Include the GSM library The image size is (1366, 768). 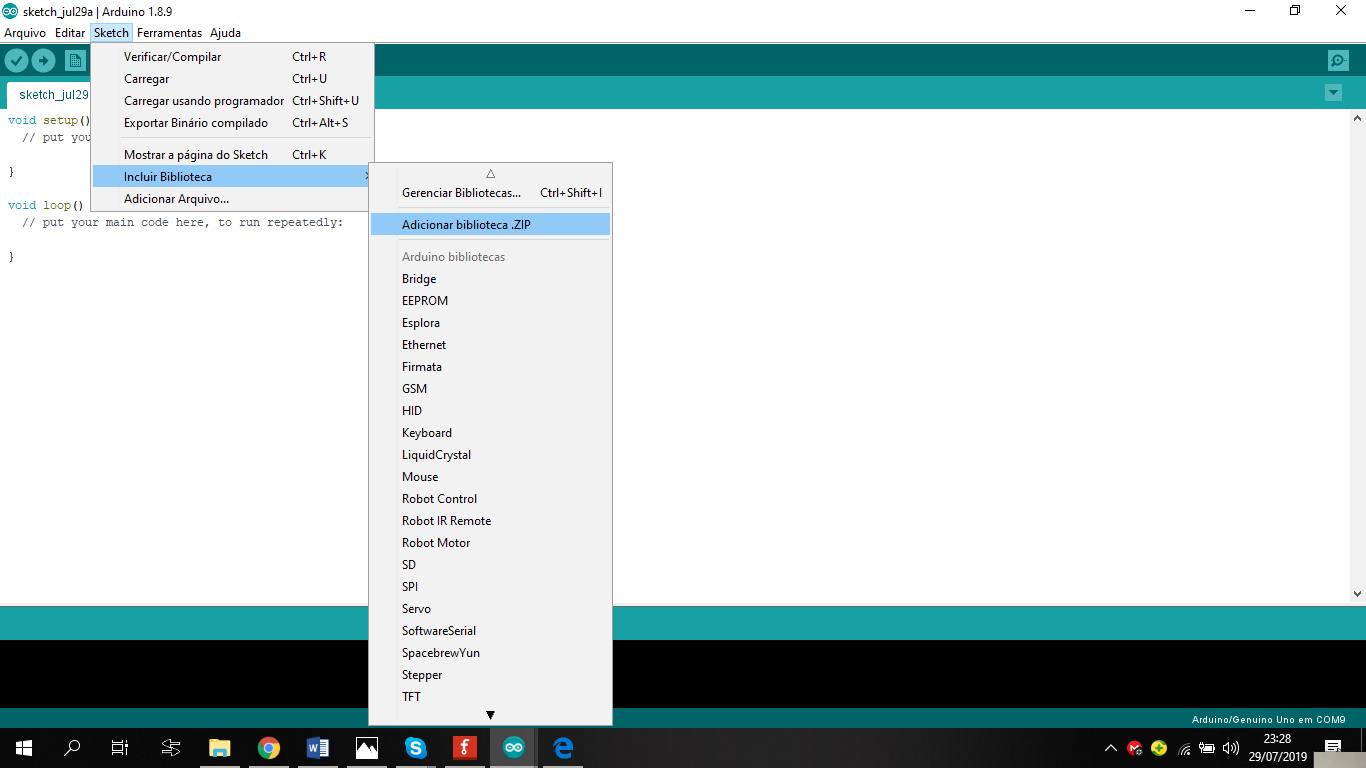pos(490,389)
